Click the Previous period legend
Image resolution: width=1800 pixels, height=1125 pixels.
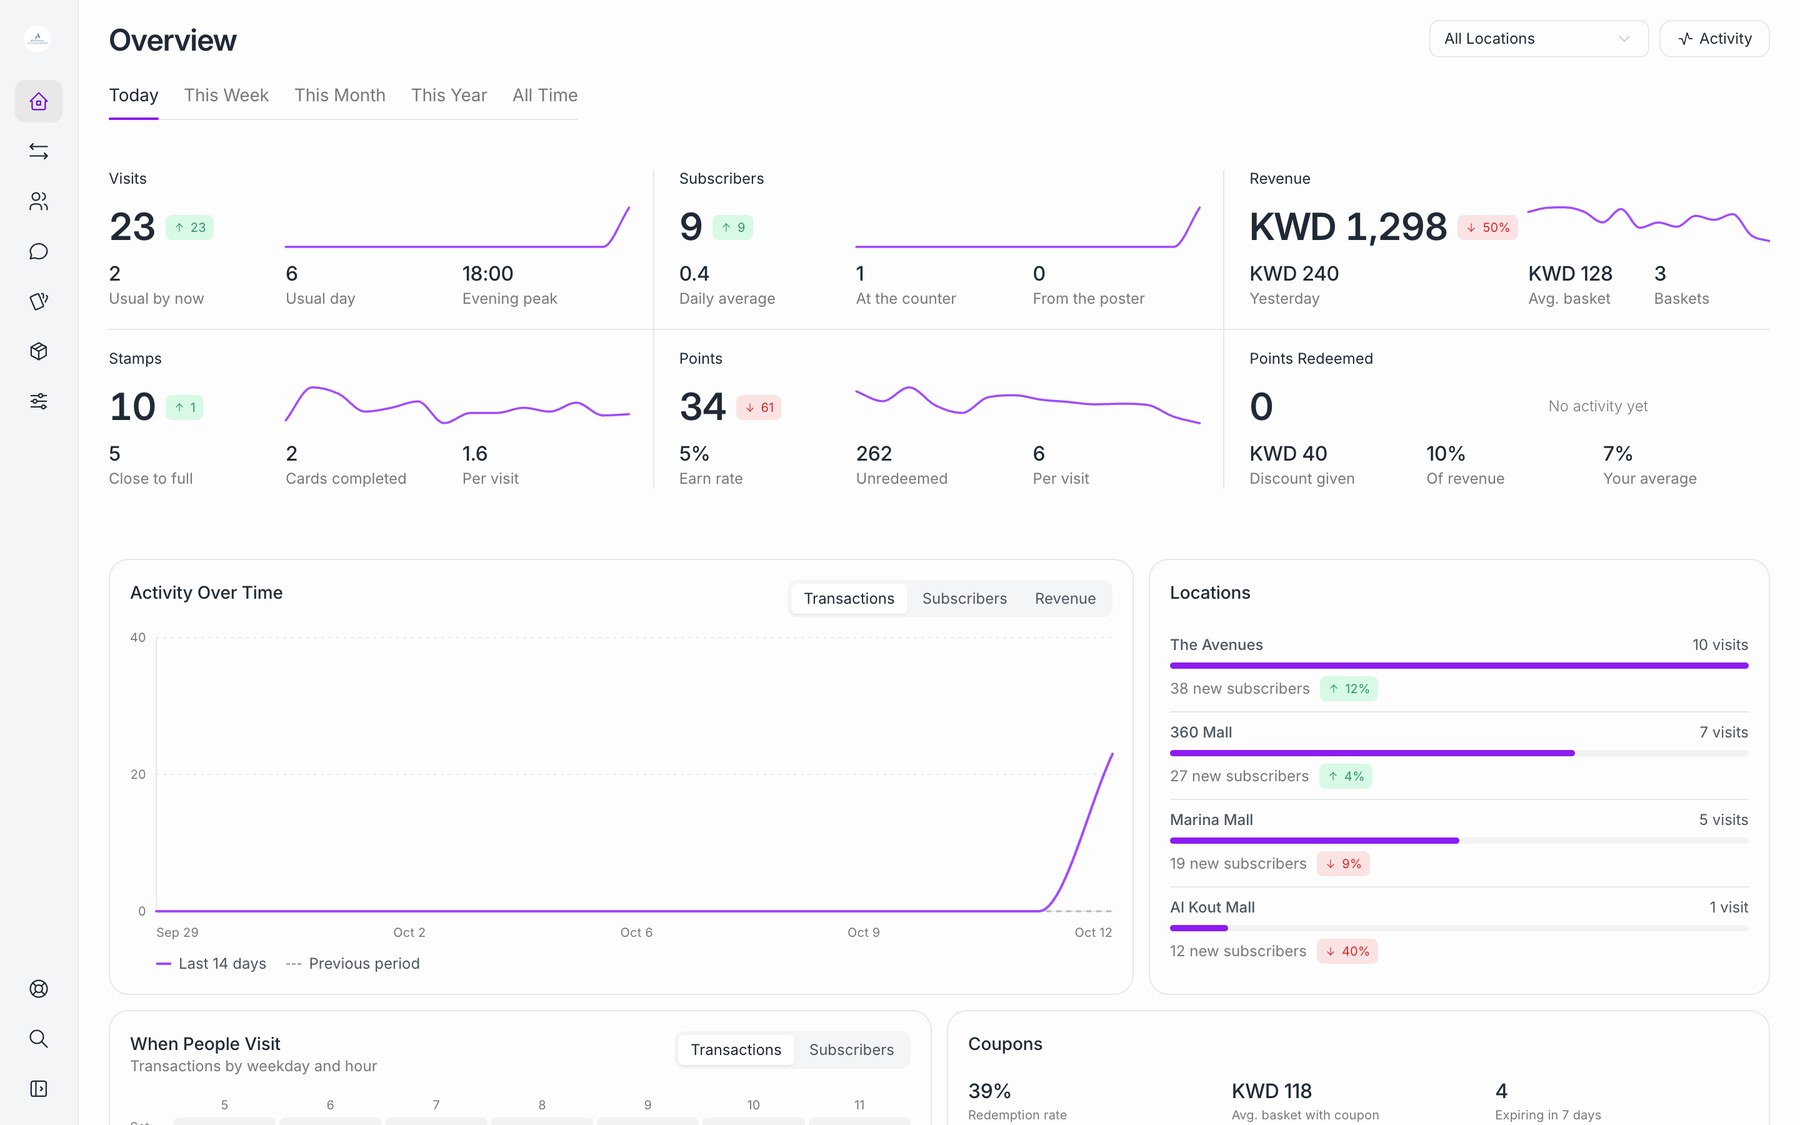coord(352,964)
